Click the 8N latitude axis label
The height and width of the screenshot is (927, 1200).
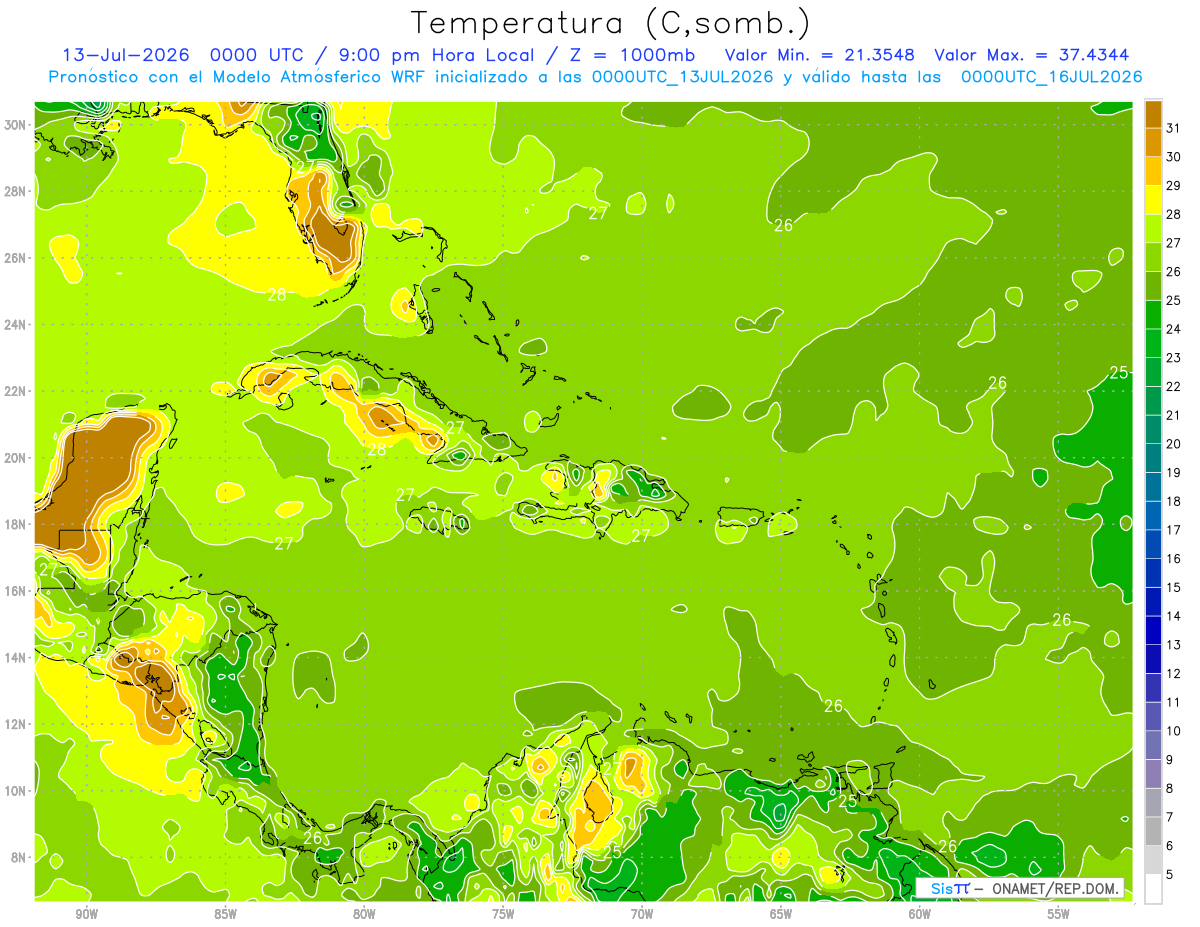[20, 858]
